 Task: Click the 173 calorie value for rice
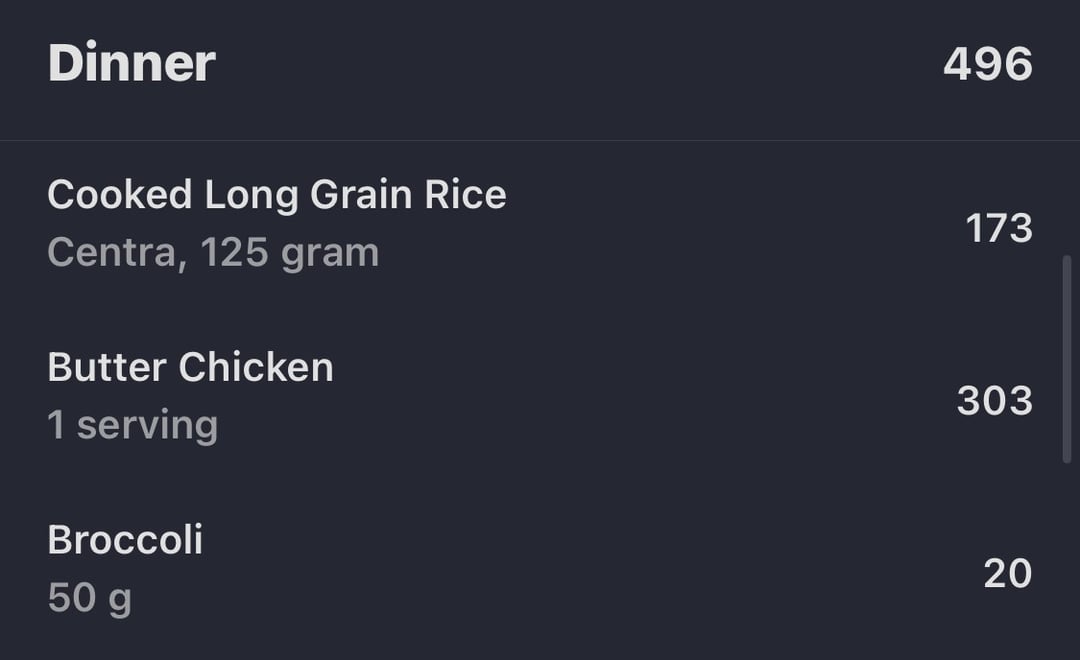coord(998,229)
